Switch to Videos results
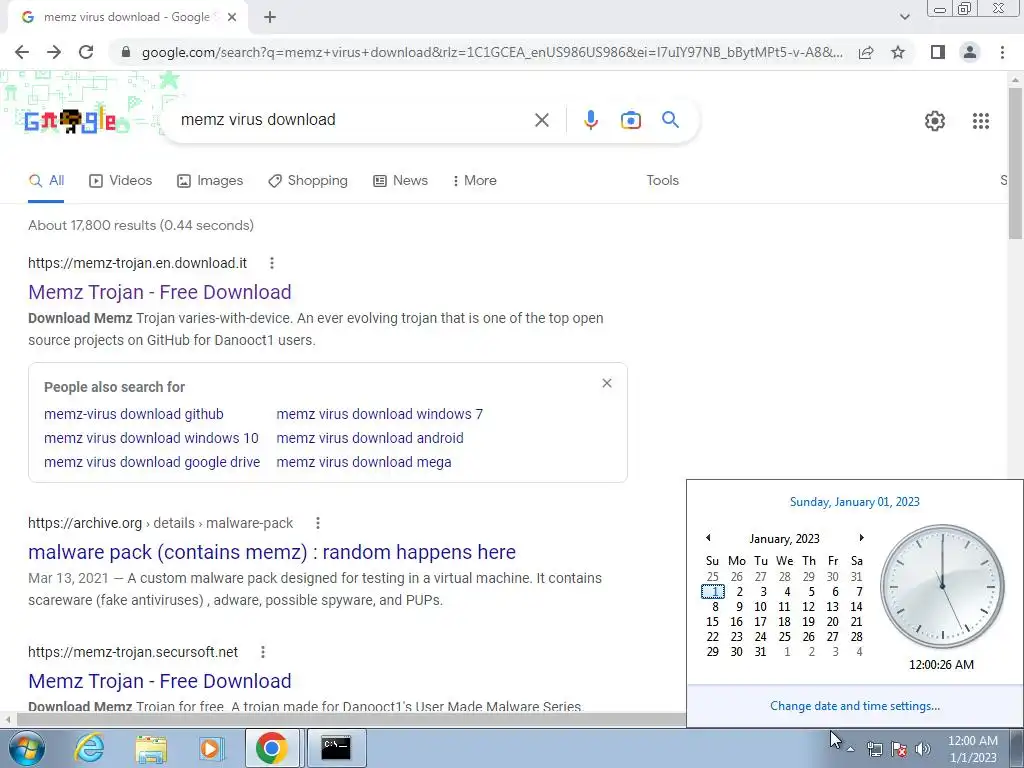 pyautogui.click(x=121, y=181)
